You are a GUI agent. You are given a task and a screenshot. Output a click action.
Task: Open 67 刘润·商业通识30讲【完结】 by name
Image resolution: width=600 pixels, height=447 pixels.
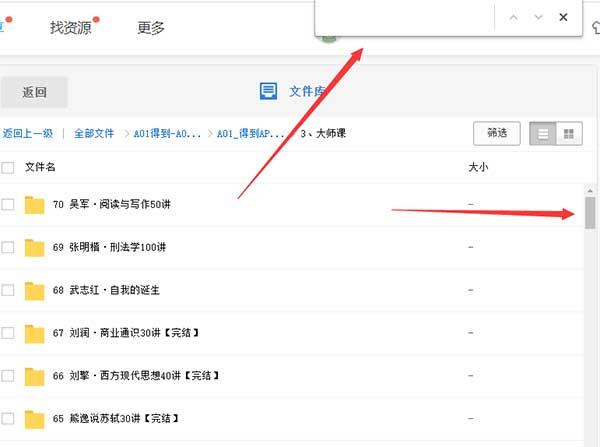(126, 333)
